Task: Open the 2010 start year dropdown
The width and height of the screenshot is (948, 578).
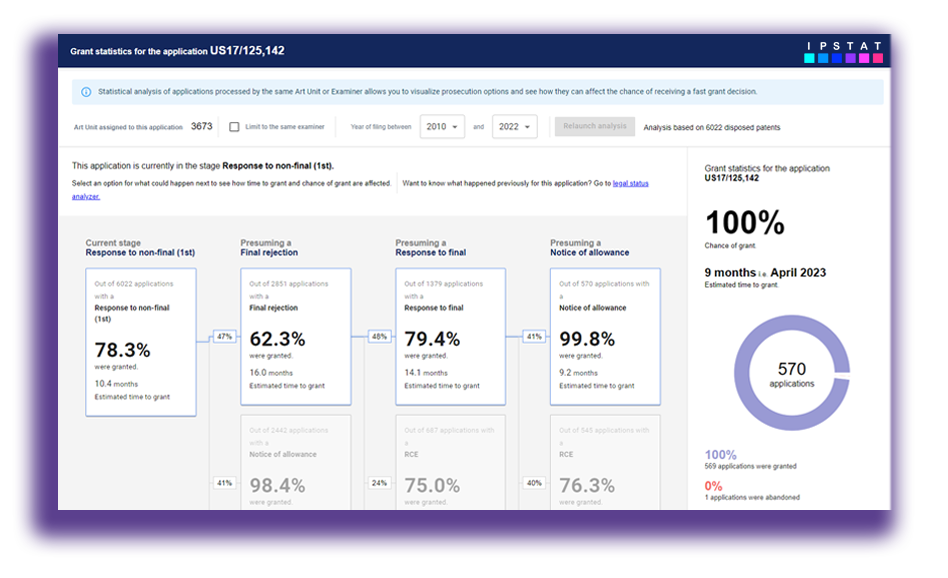Action: click(x=442, y=126)
